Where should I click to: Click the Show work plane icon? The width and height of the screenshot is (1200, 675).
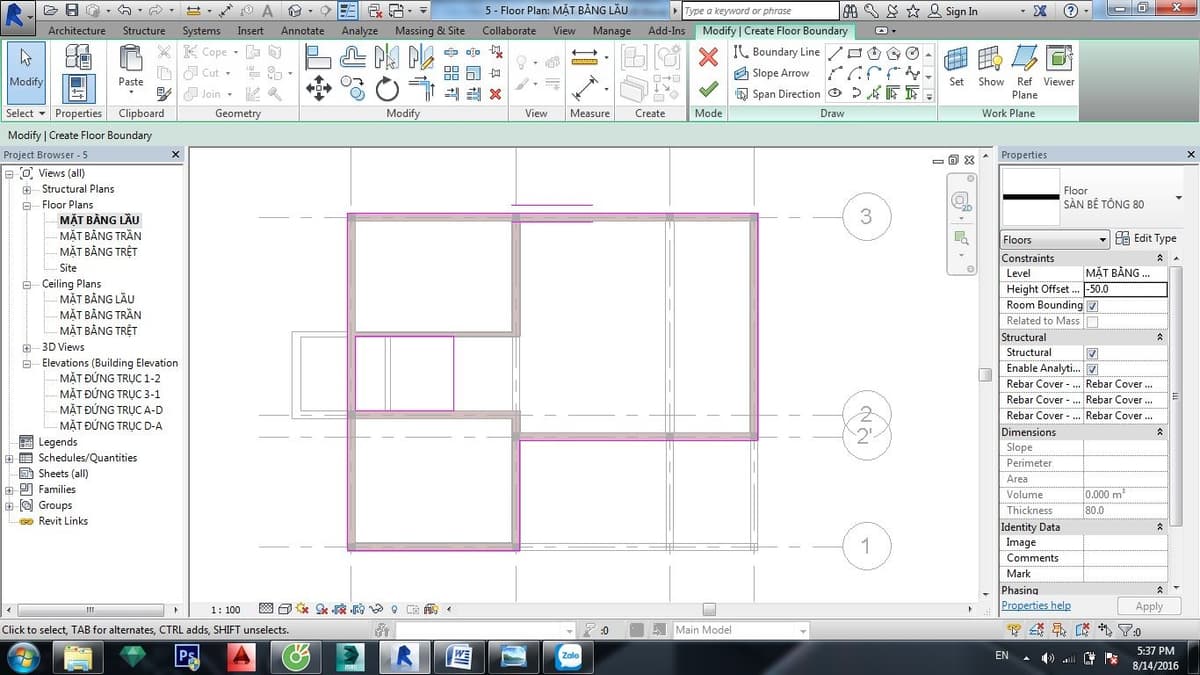coord(991,67)
